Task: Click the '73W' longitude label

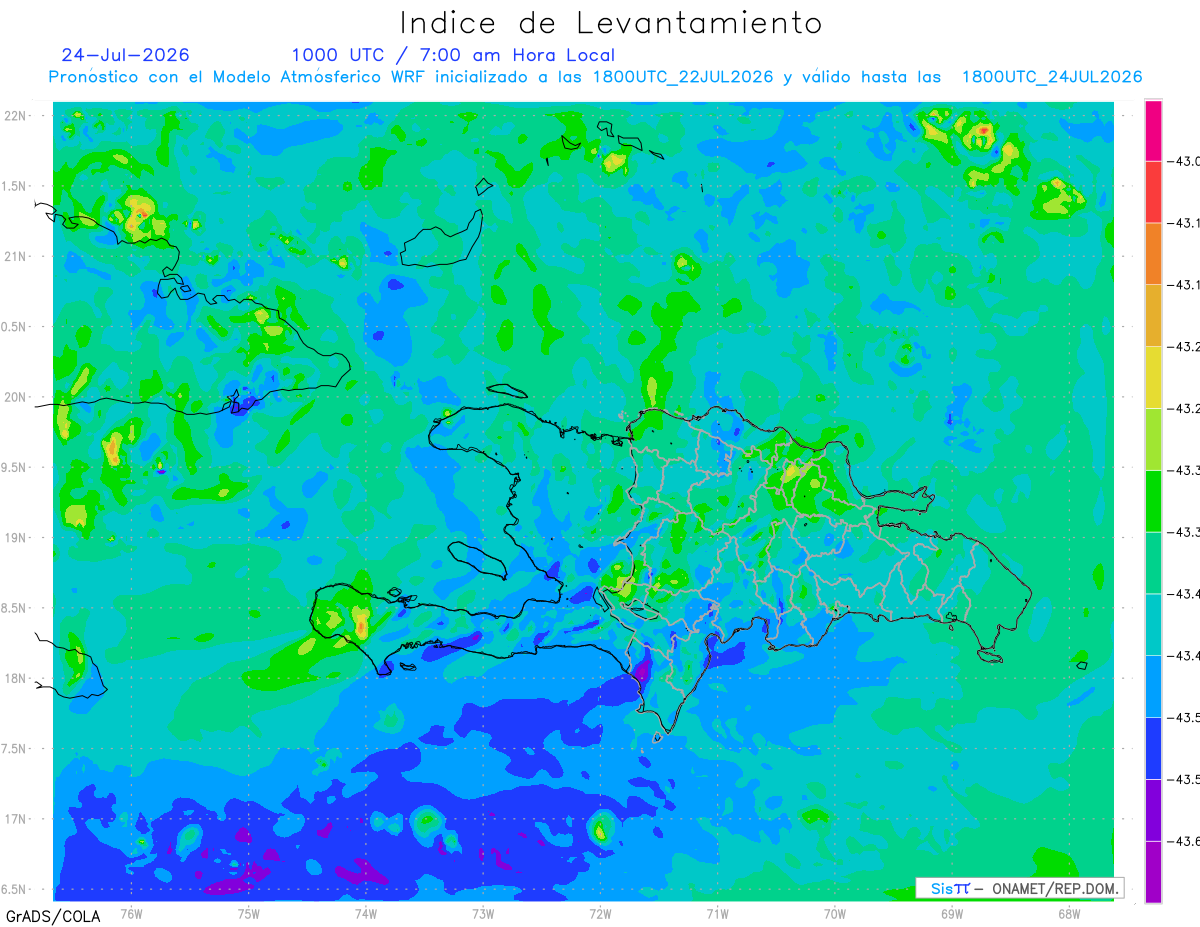Action: 483,913
